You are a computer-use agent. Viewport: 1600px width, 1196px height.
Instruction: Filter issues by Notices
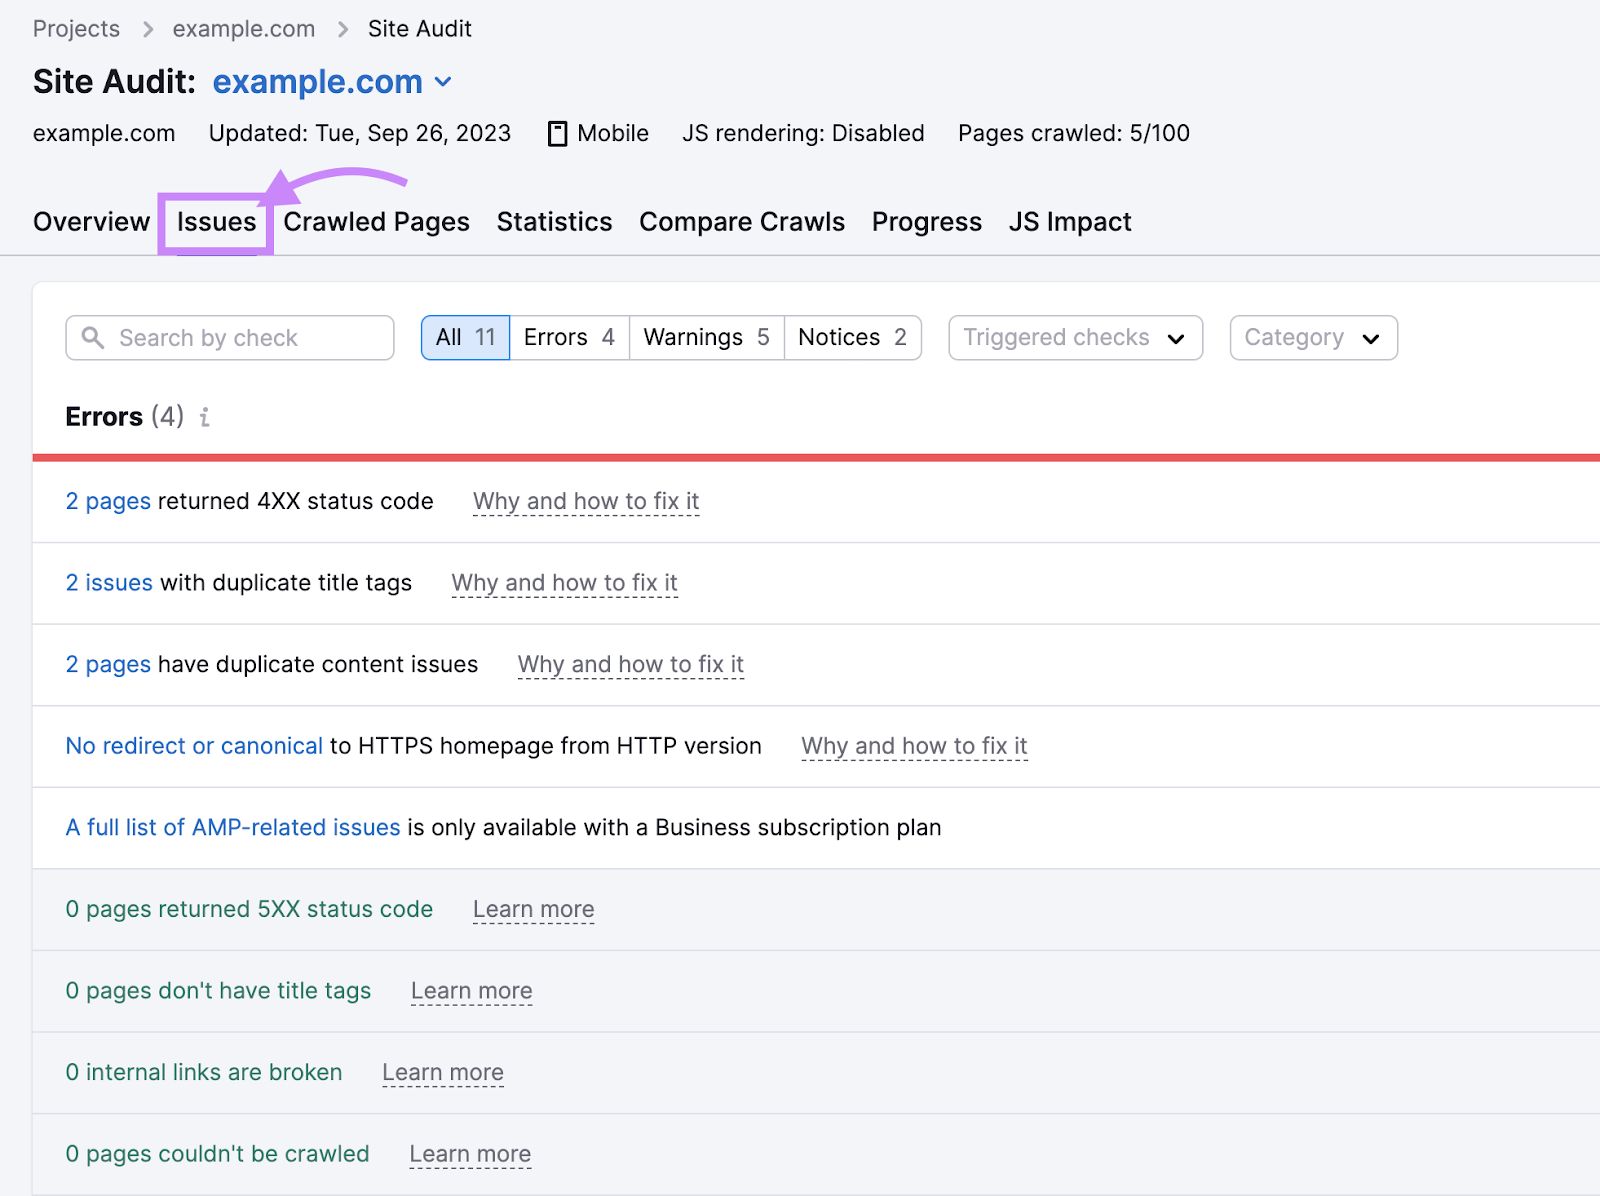click(x=851, y=337)
